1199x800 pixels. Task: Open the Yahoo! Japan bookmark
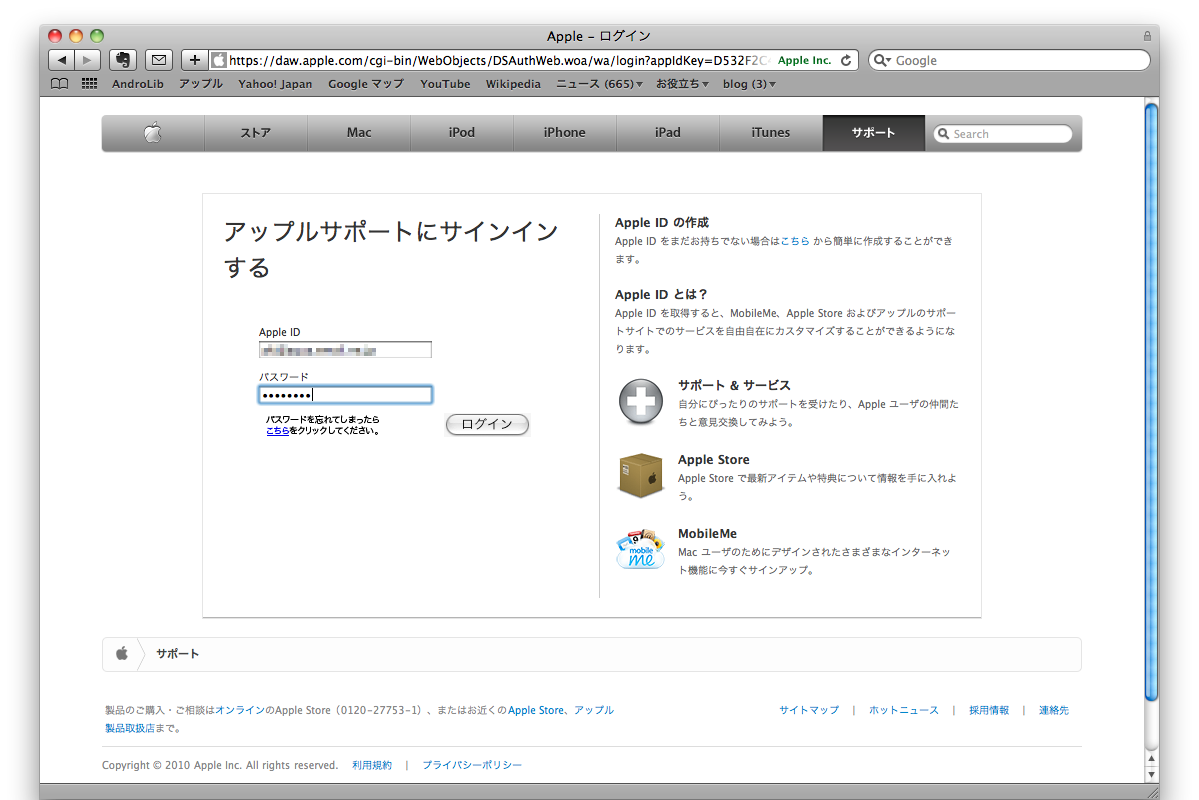point(275,83)
